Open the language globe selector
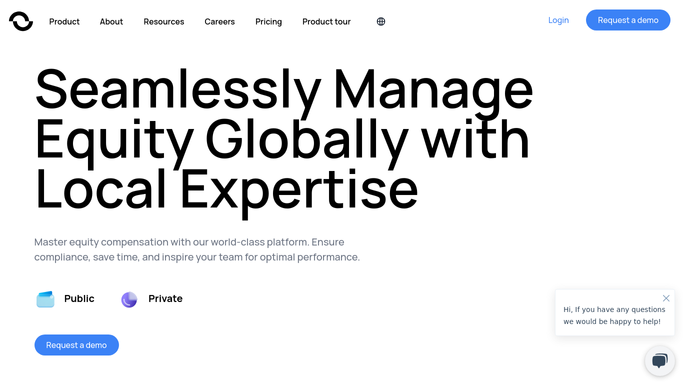This screenshot has height=384, width=683. 381,21
